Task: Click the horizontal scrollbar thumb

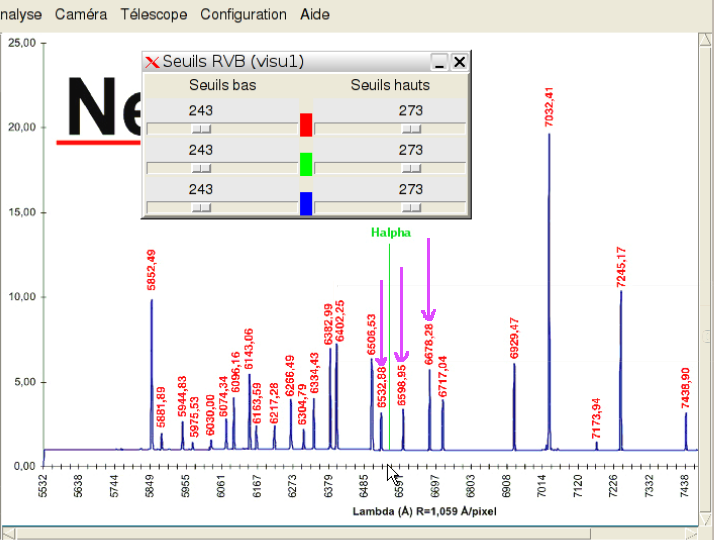Action: [x=303, y=533]
